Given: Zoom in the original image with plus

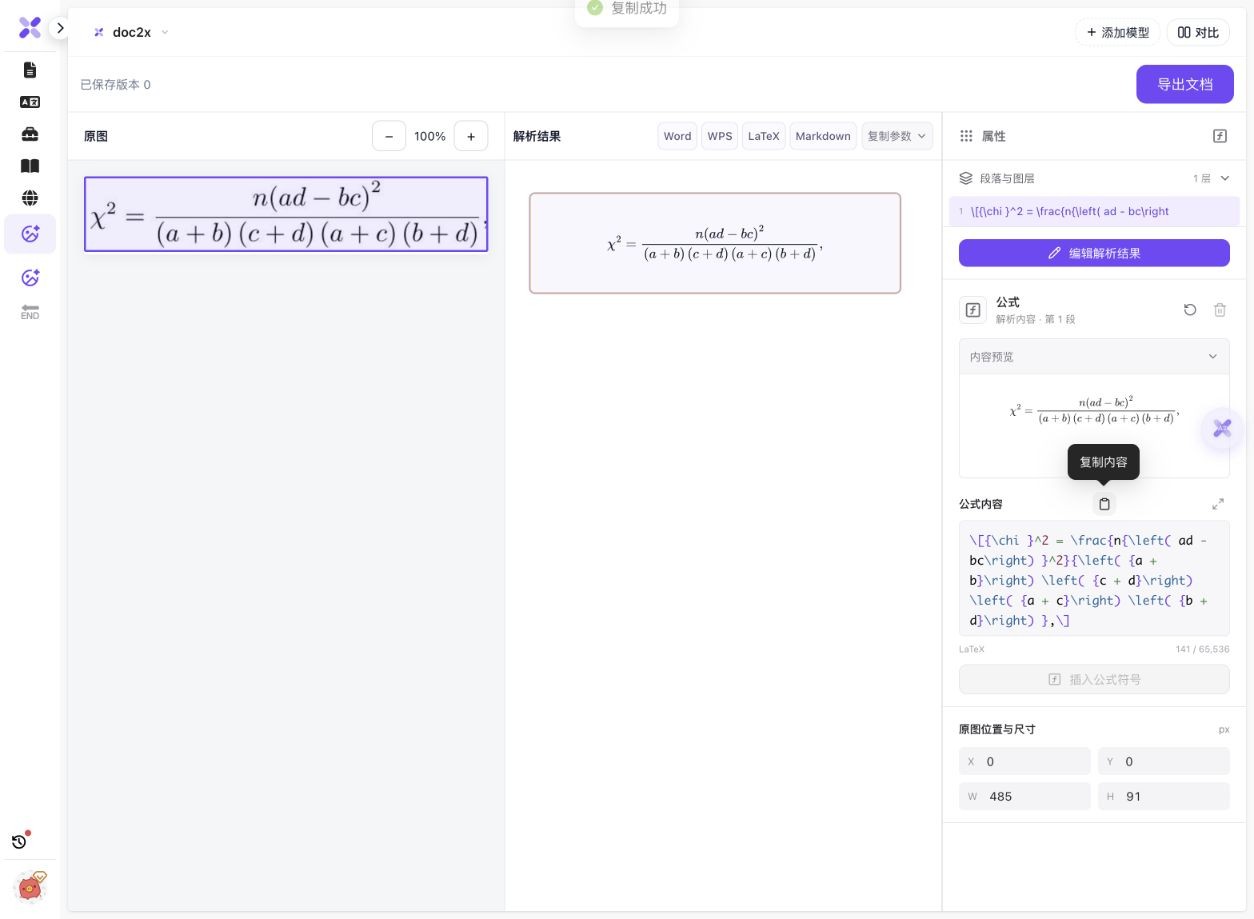Looking at the screenshot, I should click(x=471, y=136).
